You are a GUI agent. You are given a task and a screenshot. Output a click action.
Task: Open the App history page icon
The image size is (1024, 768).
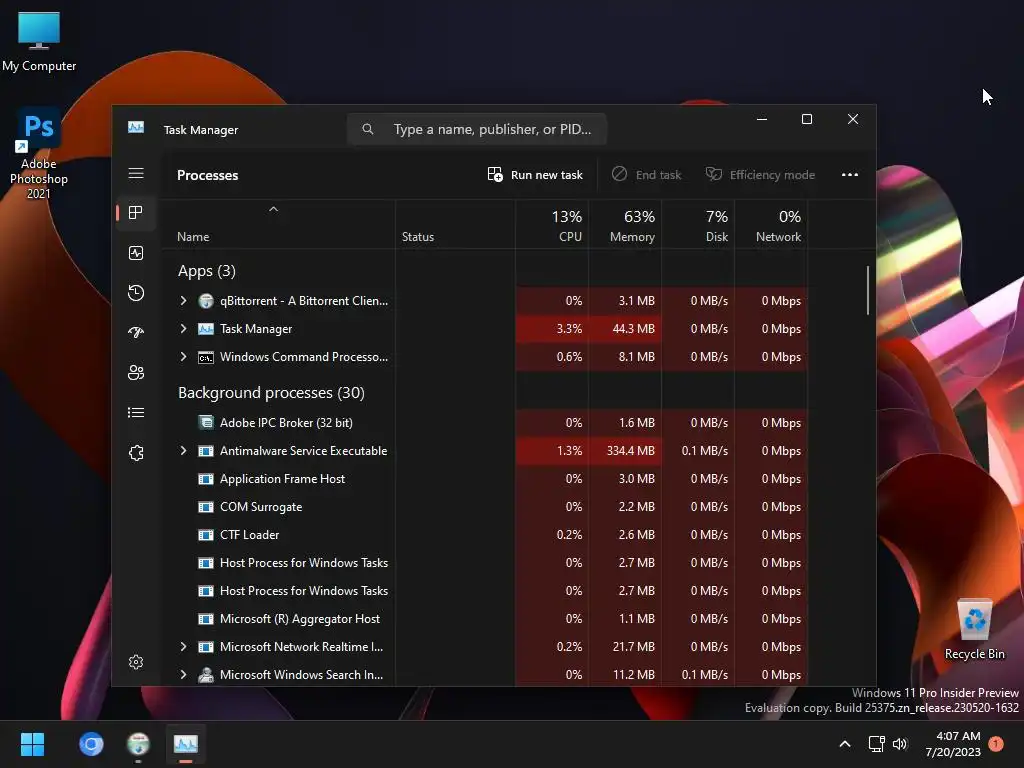click(x=136, y=293)
